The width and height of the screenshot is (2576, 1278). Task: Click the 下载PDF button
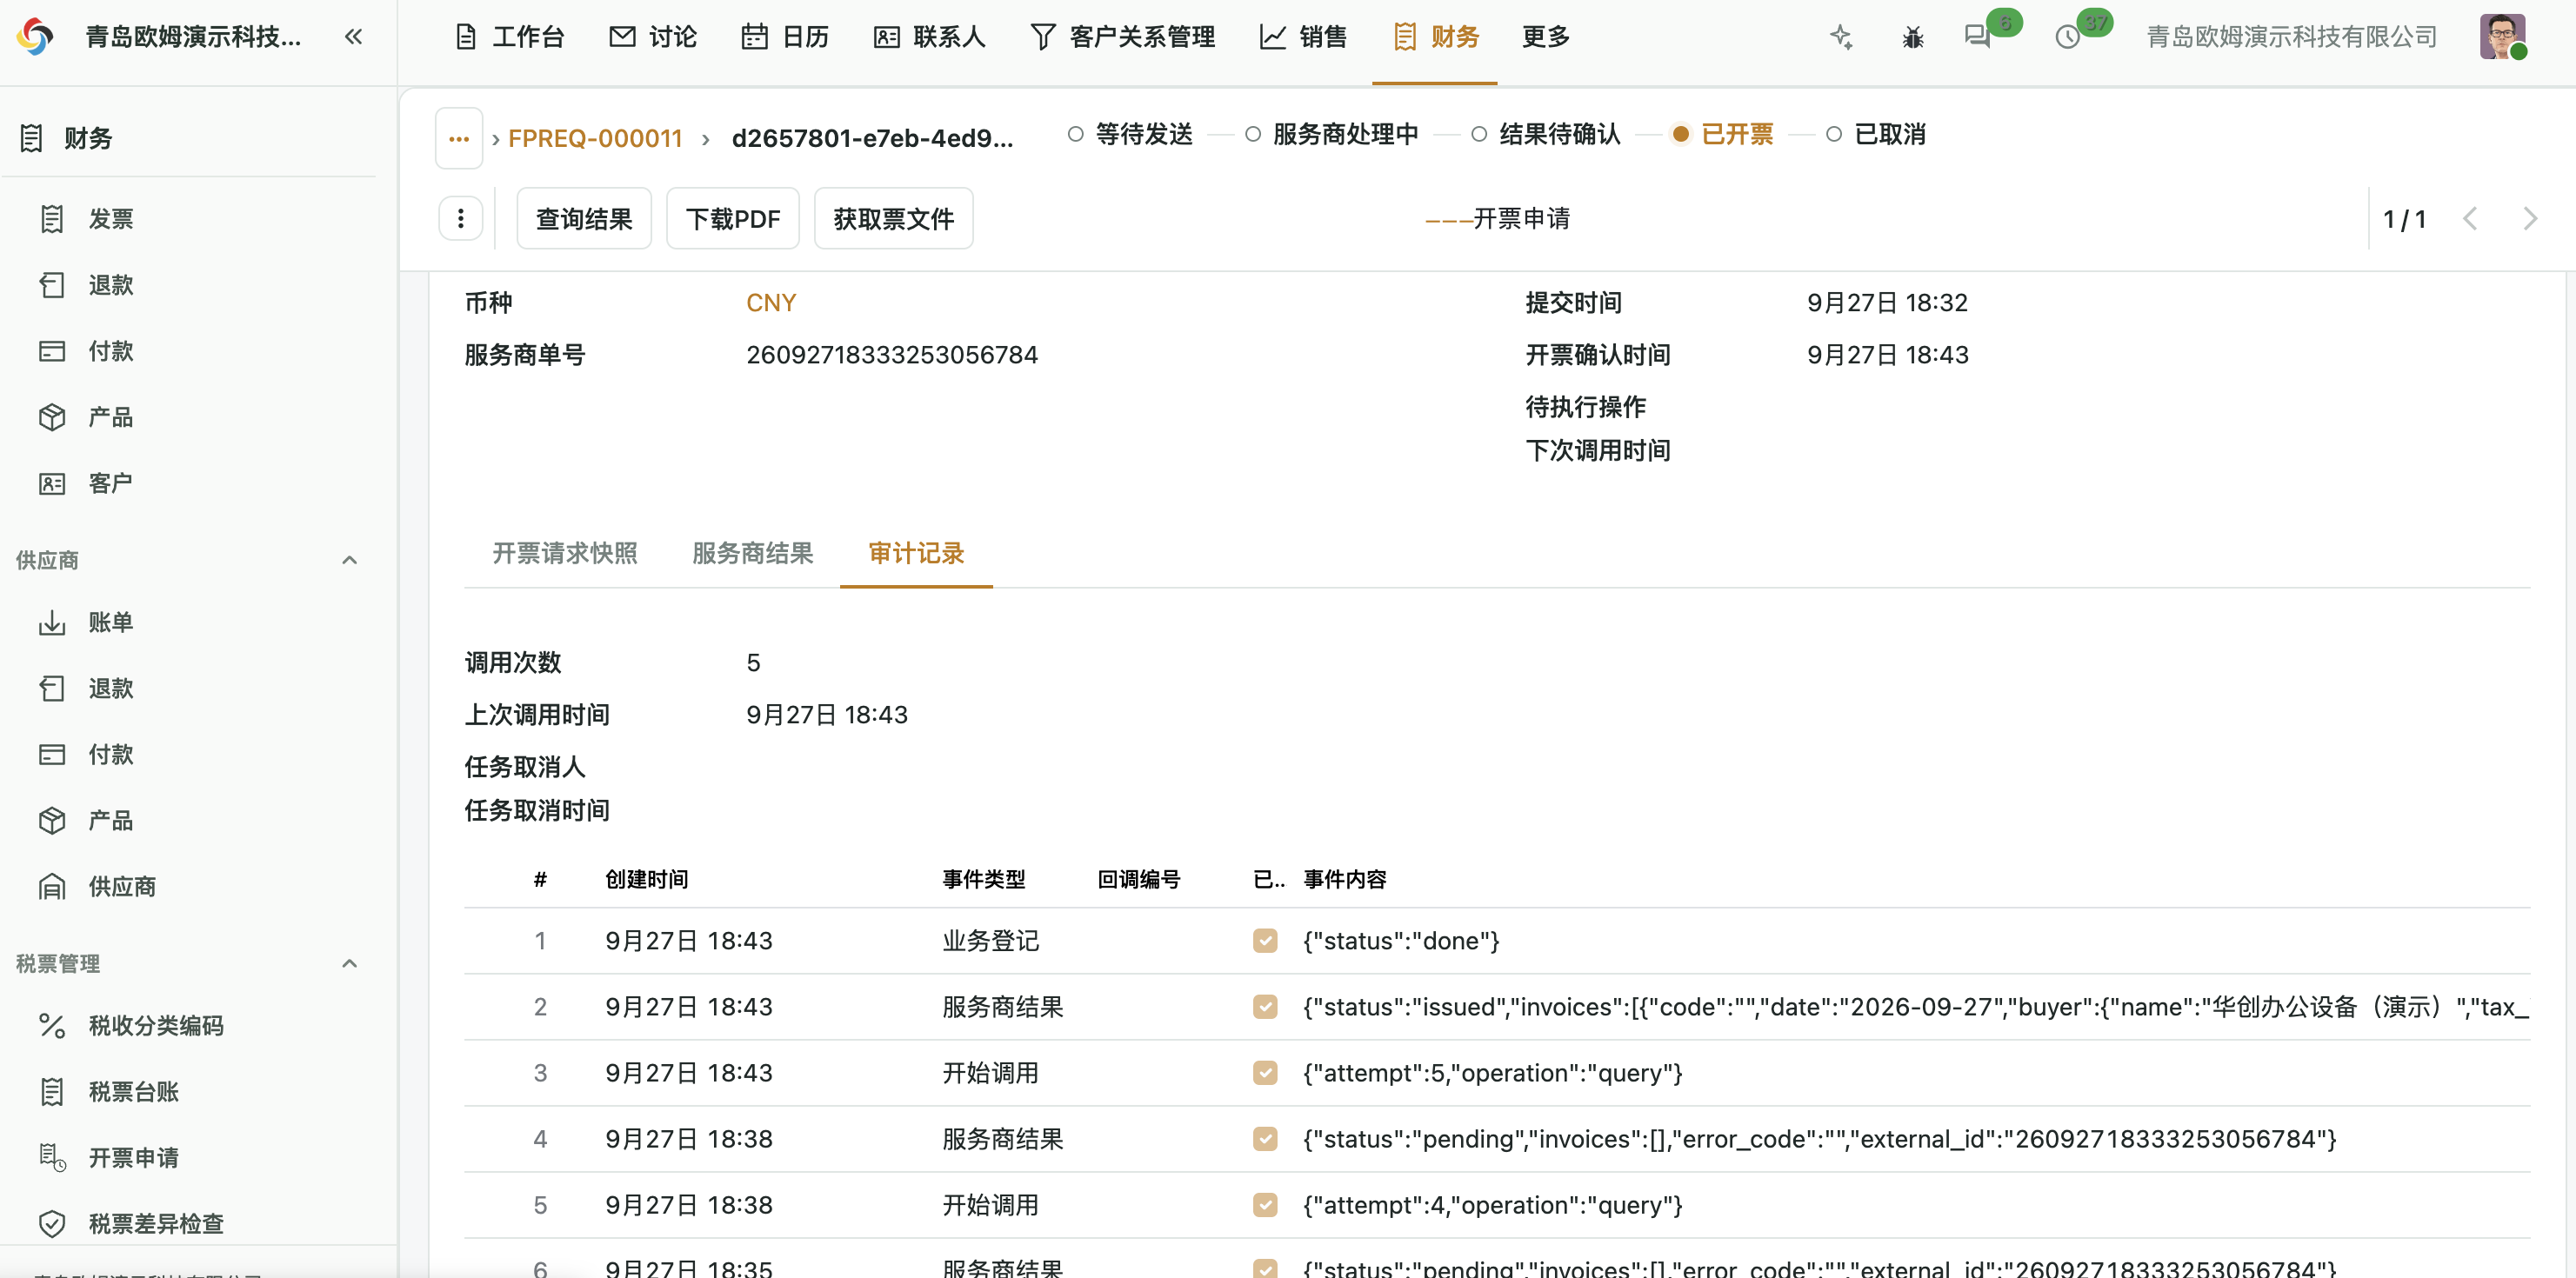click(733, 219)
